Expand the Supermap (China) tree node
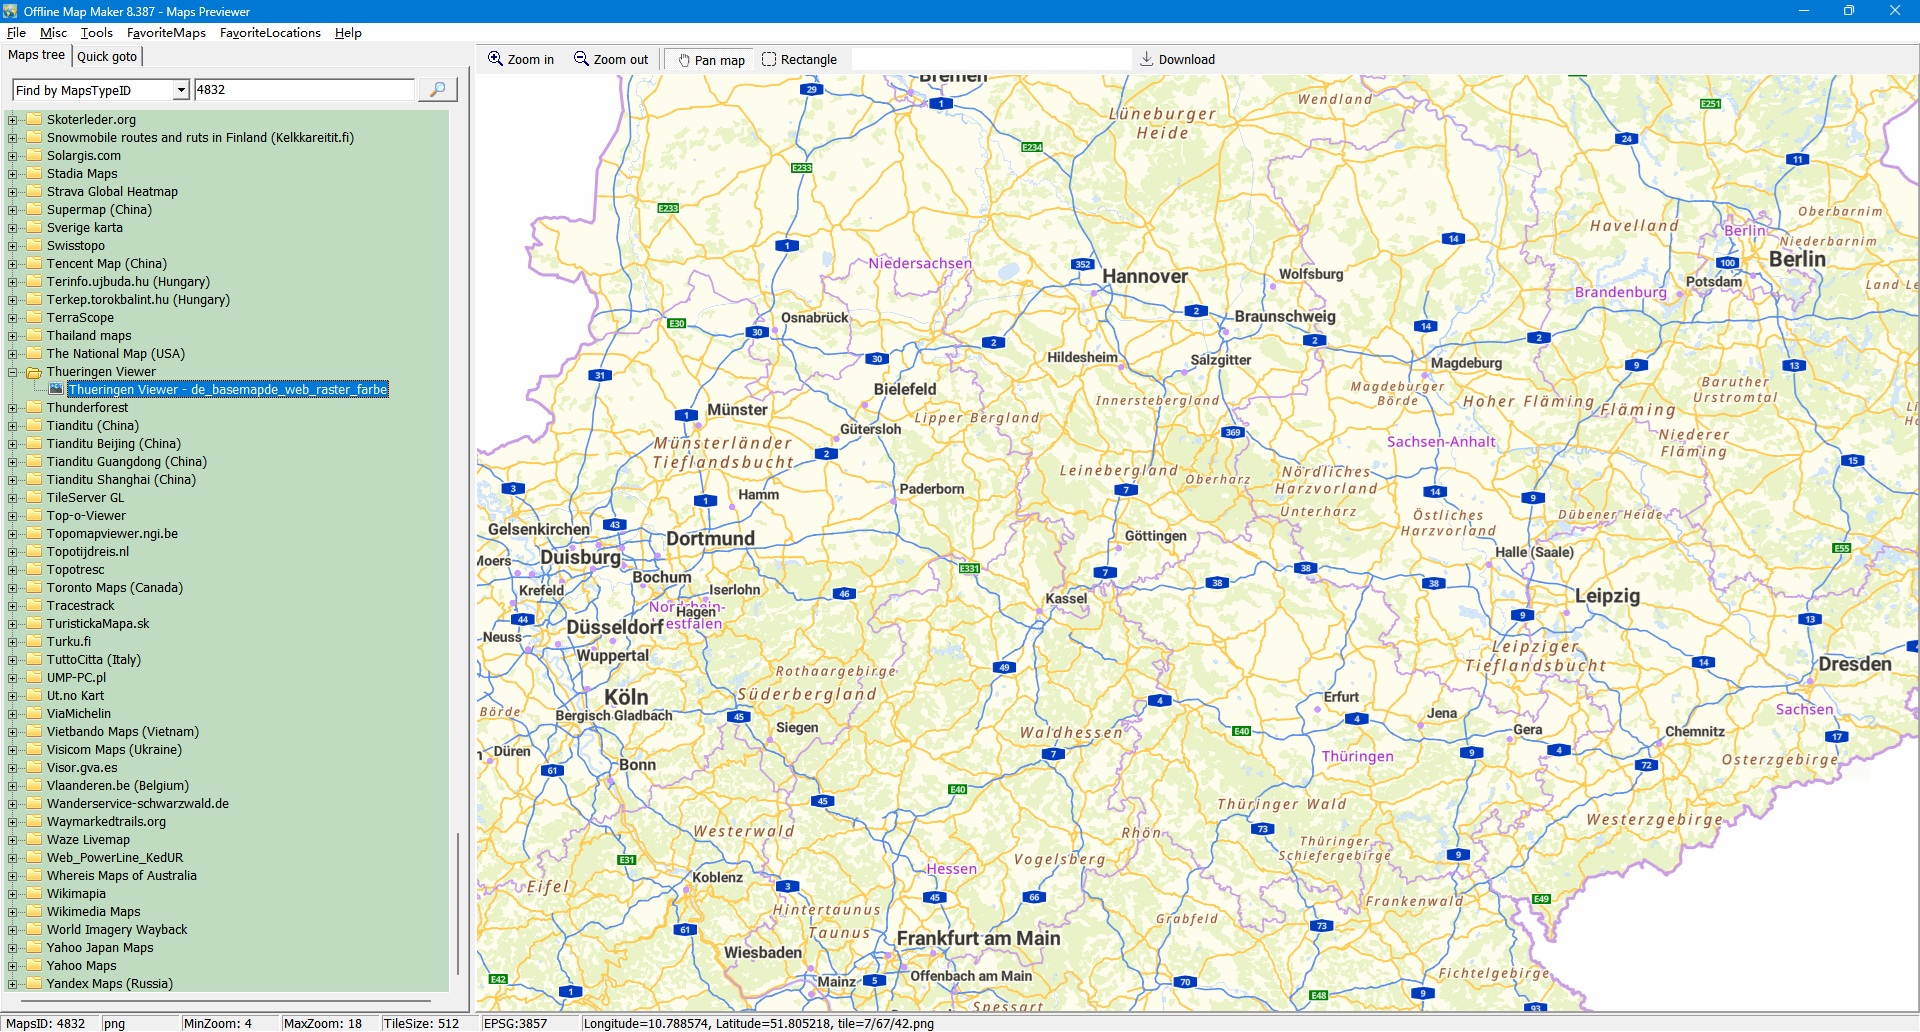The height and width of the screenshot is (1032, 1920). 13,210
